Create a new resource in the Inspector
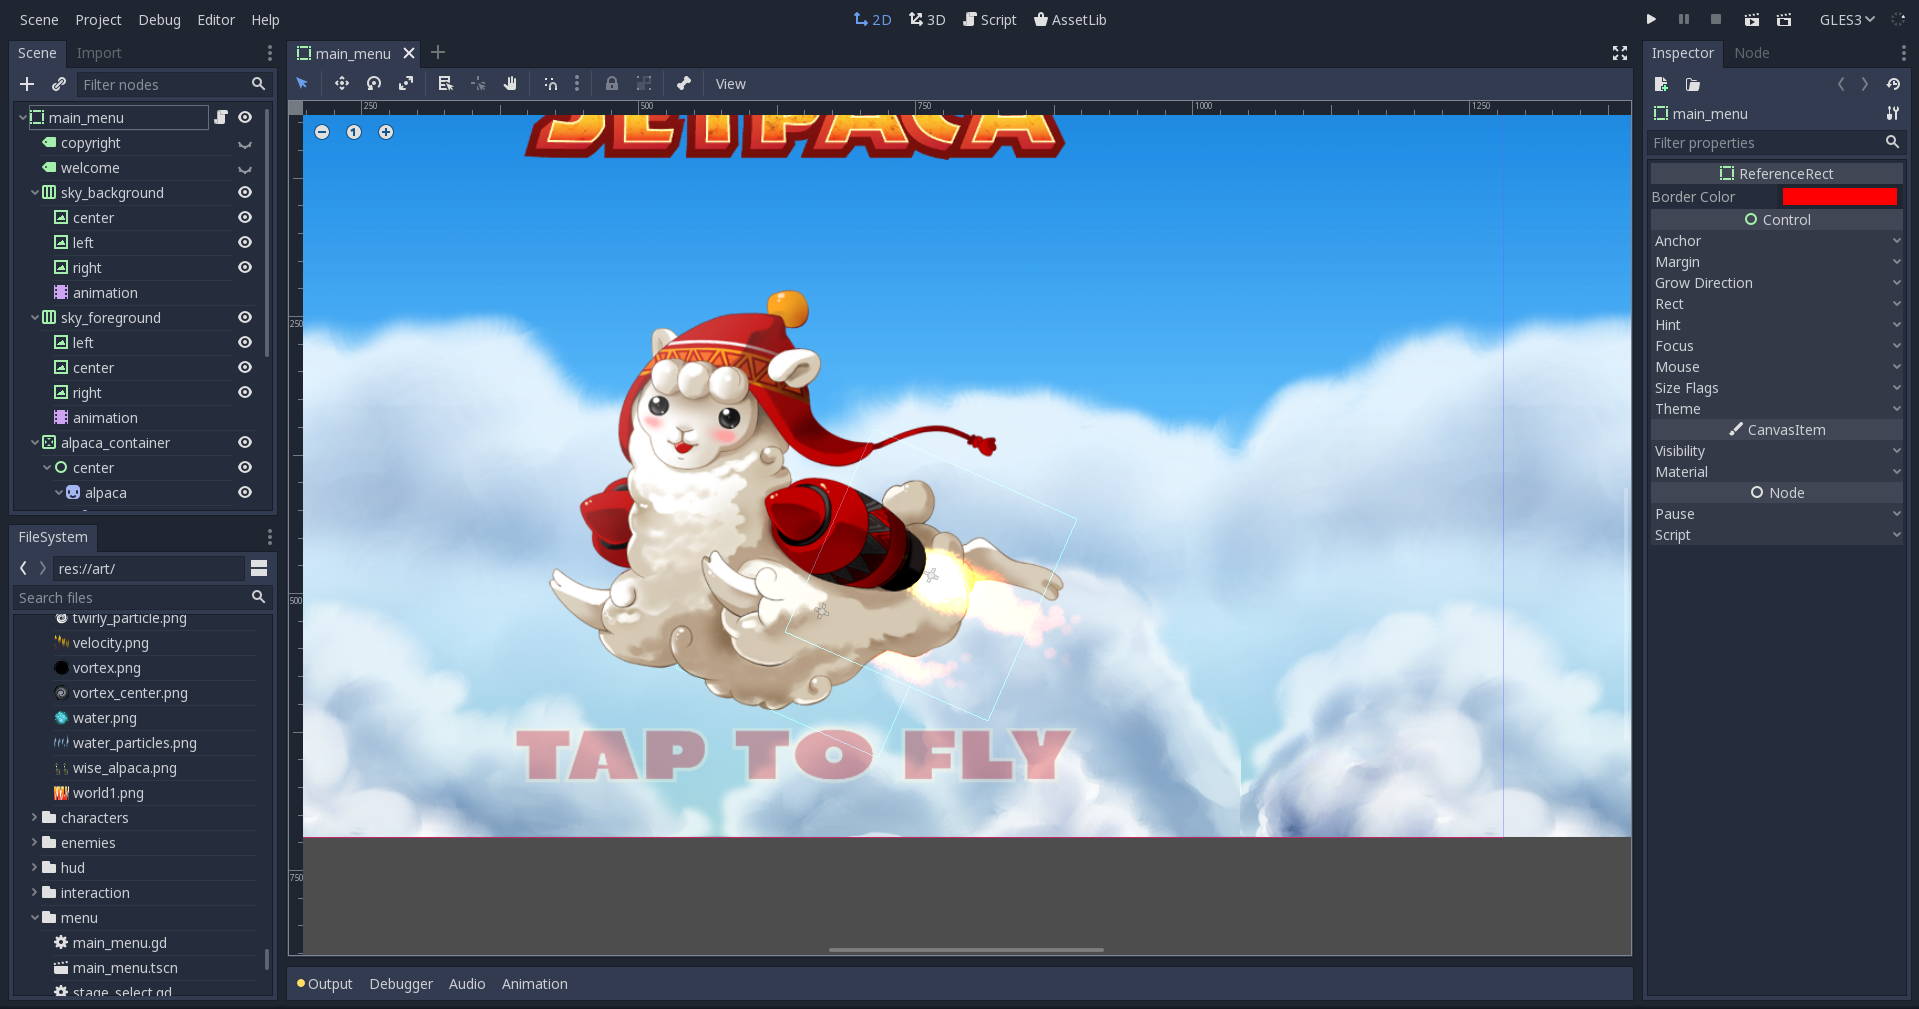Viewport: 1919px width, 1009px height. point(1661,85)
